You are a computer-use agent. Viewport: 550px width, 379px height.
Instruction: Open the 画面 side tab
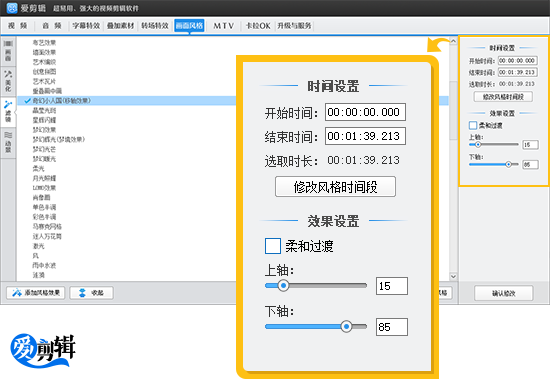(x=8, y=50)
